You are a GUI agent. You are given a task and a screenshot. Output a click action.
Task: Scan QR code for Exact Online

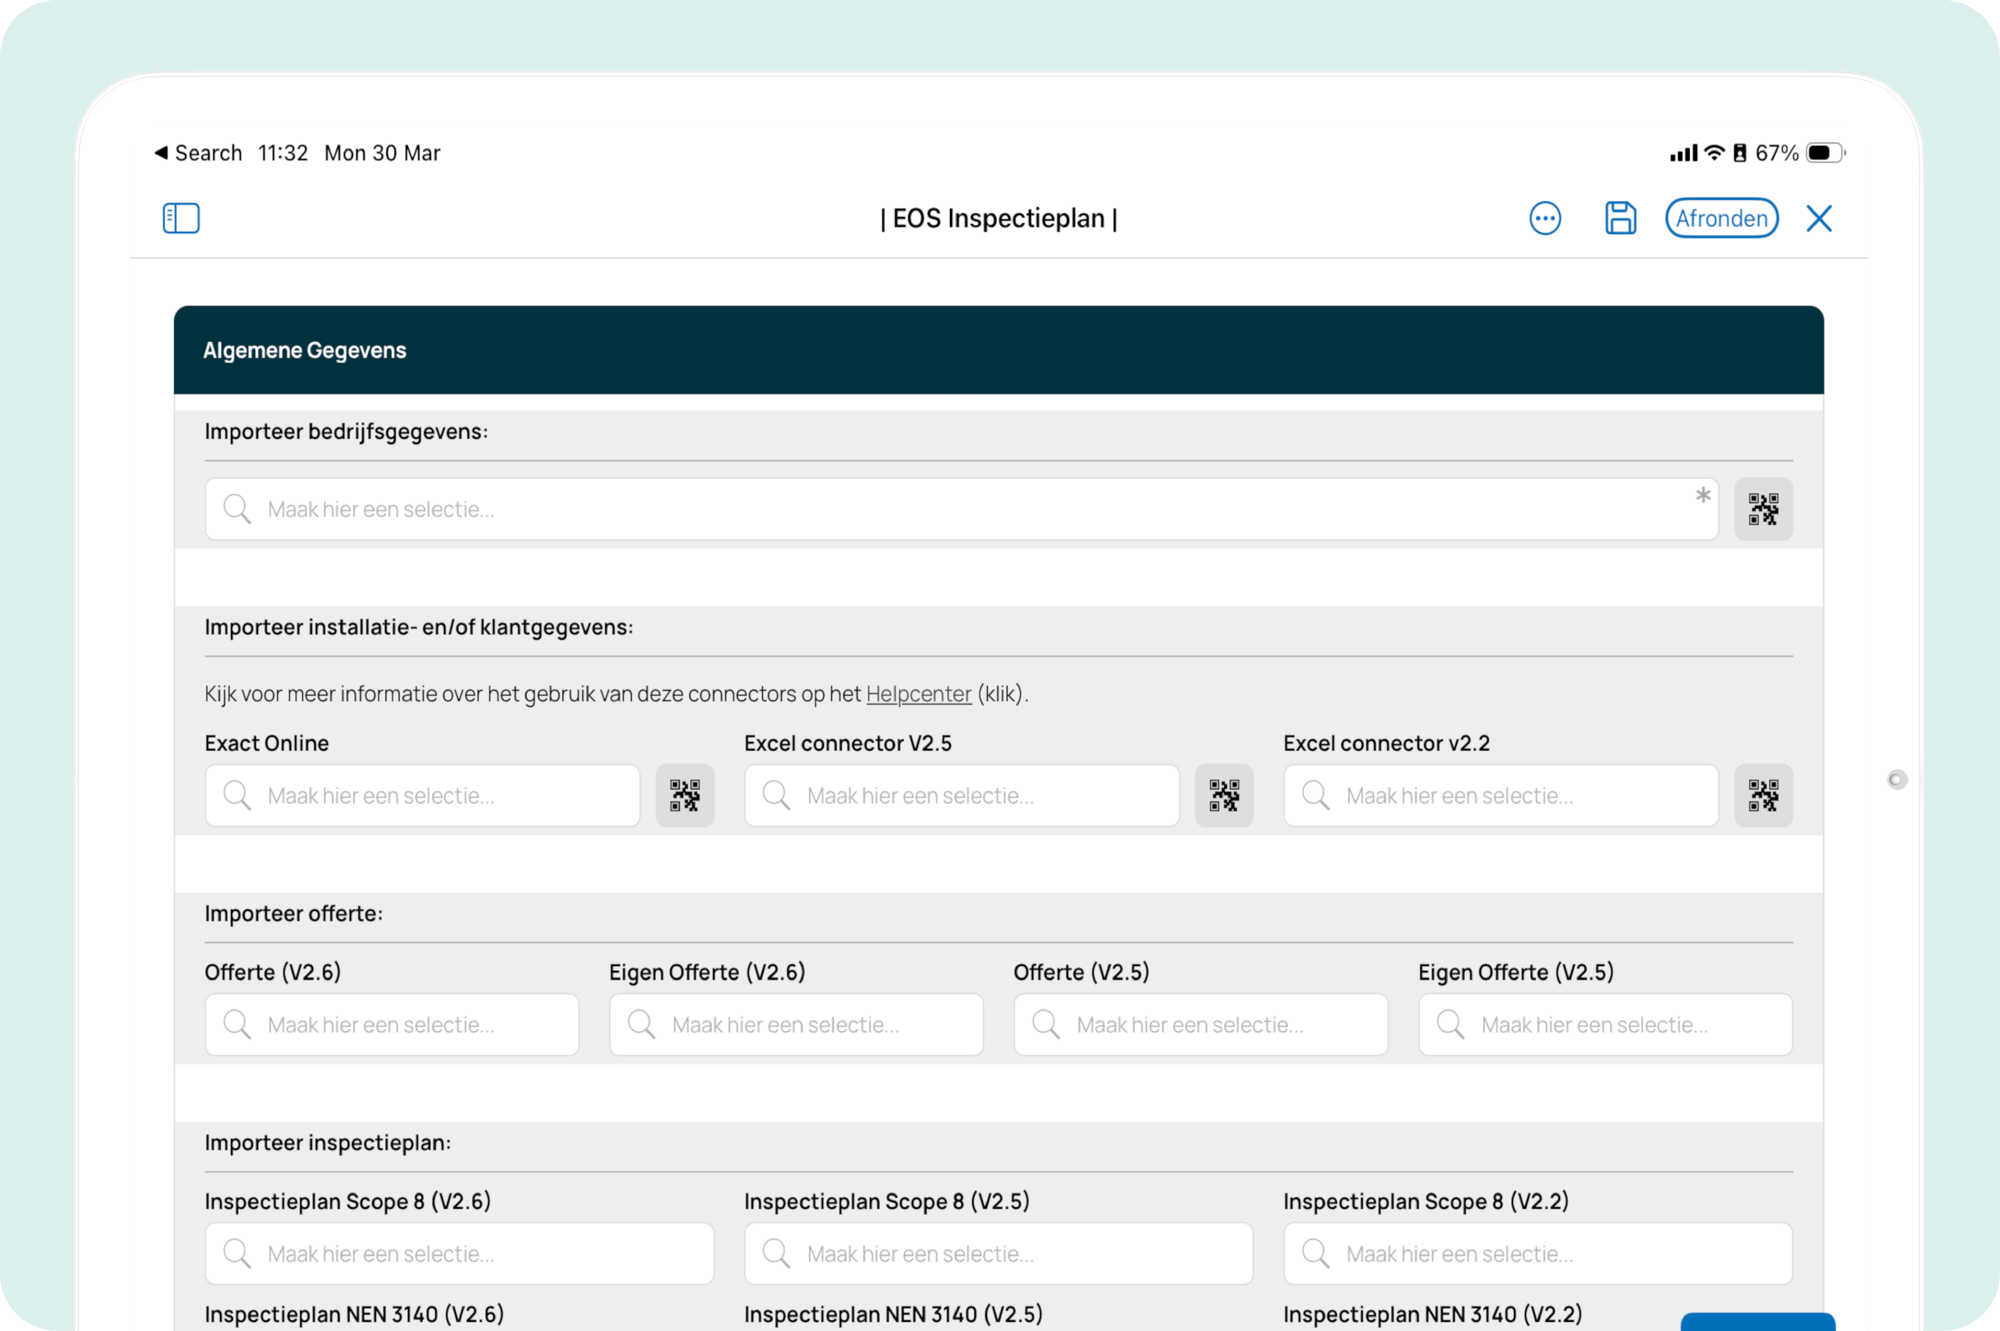[685, 796]
